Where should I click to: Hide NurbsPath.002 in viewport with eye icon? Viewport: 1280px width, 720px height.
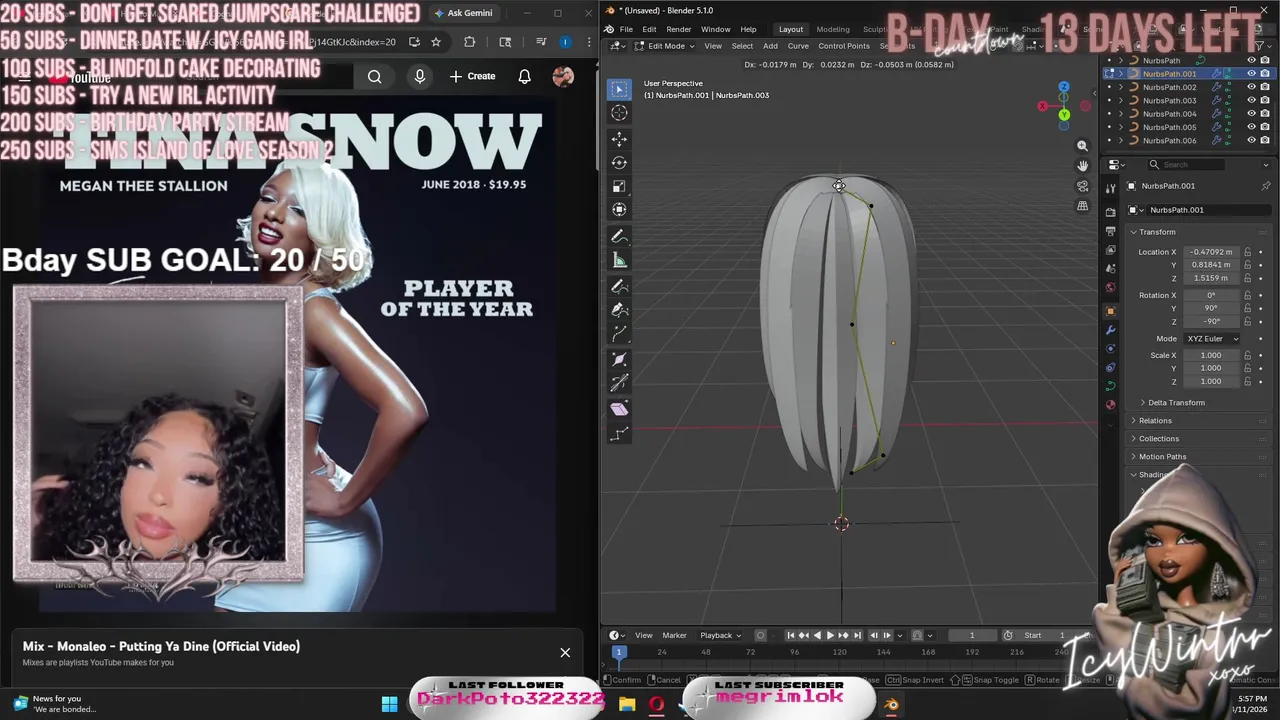1251,87
